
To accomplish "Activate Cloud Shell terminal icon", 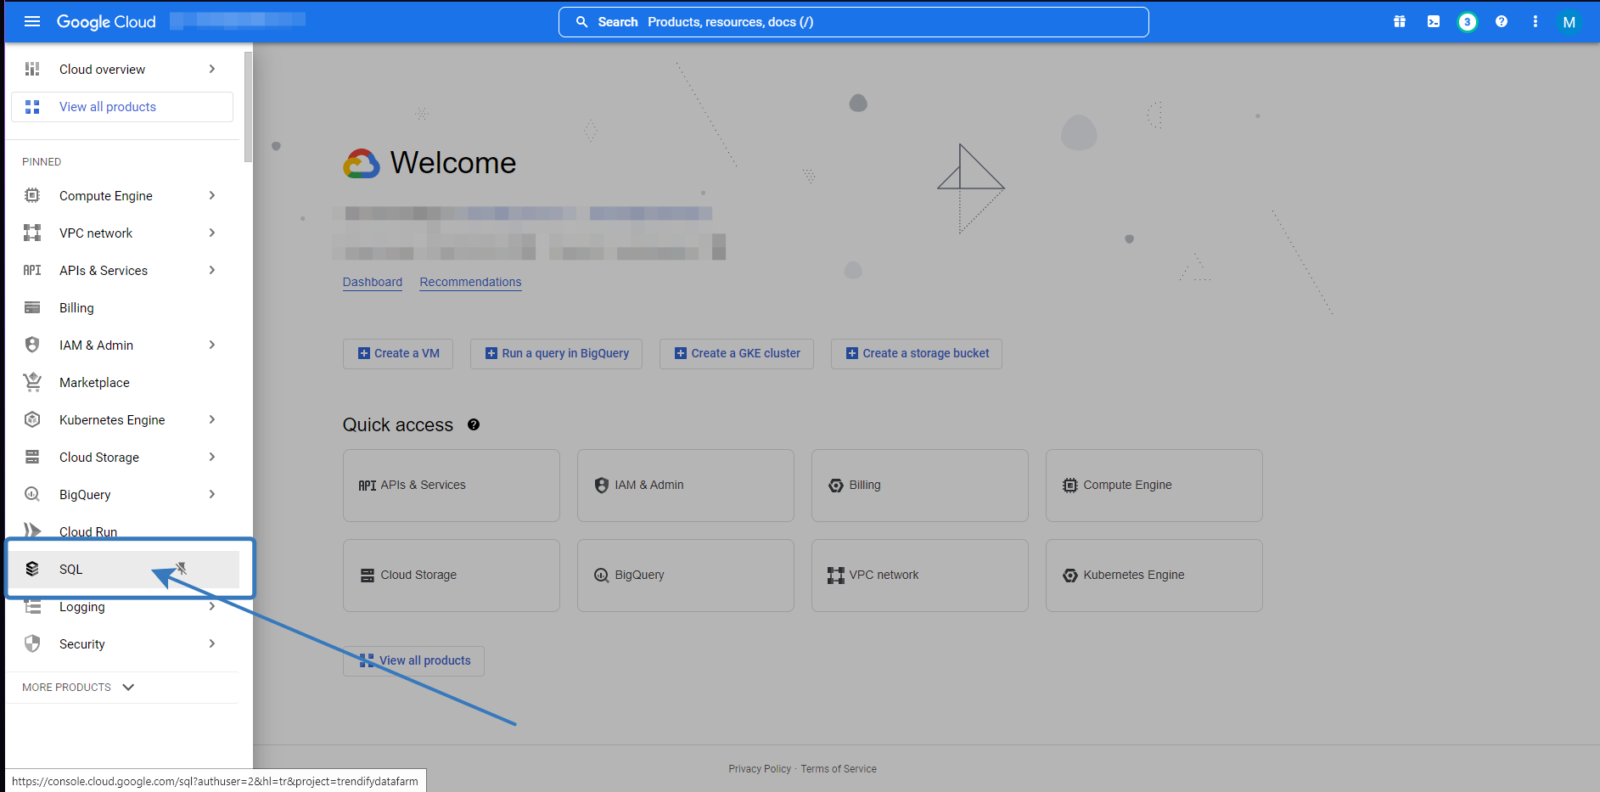I will [1433, 22].
